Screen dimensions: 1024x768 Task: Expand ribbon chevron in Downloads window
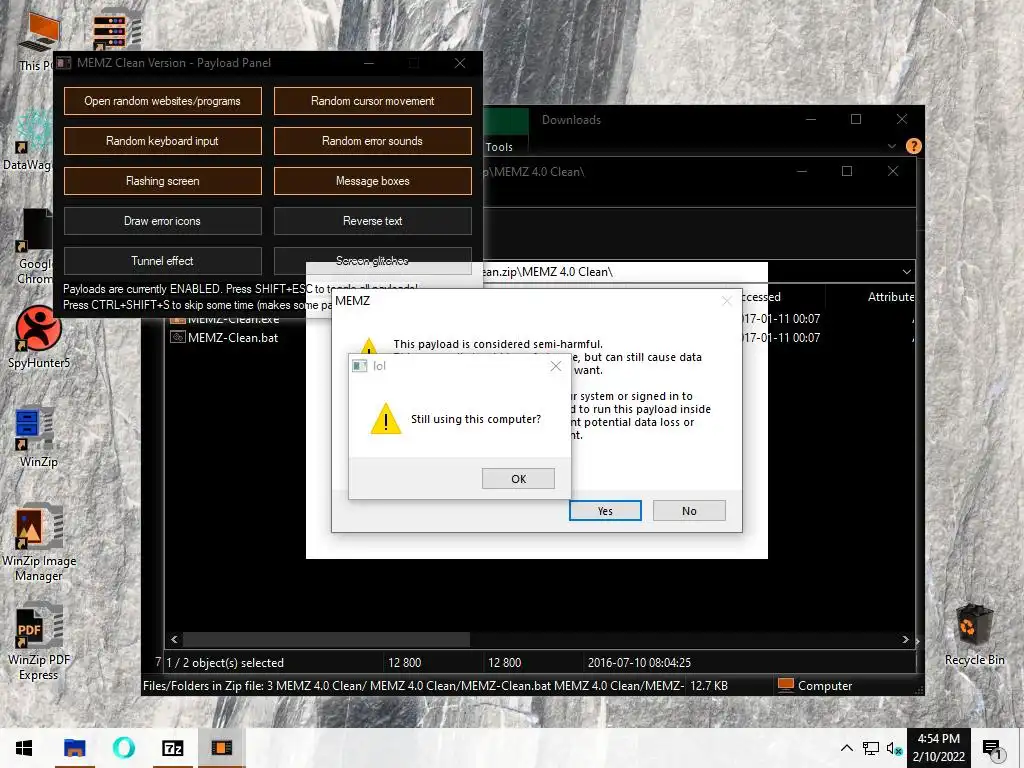coord(891,146)
